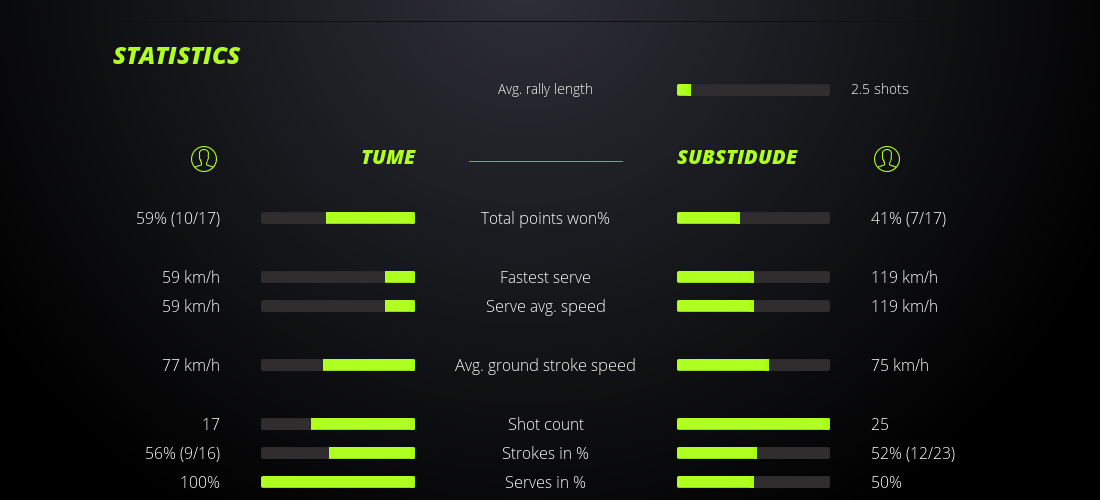
Task: Click SUBSTIDUDE's Total points won bar
Action: pyautogui.click(x=753, y=218)
